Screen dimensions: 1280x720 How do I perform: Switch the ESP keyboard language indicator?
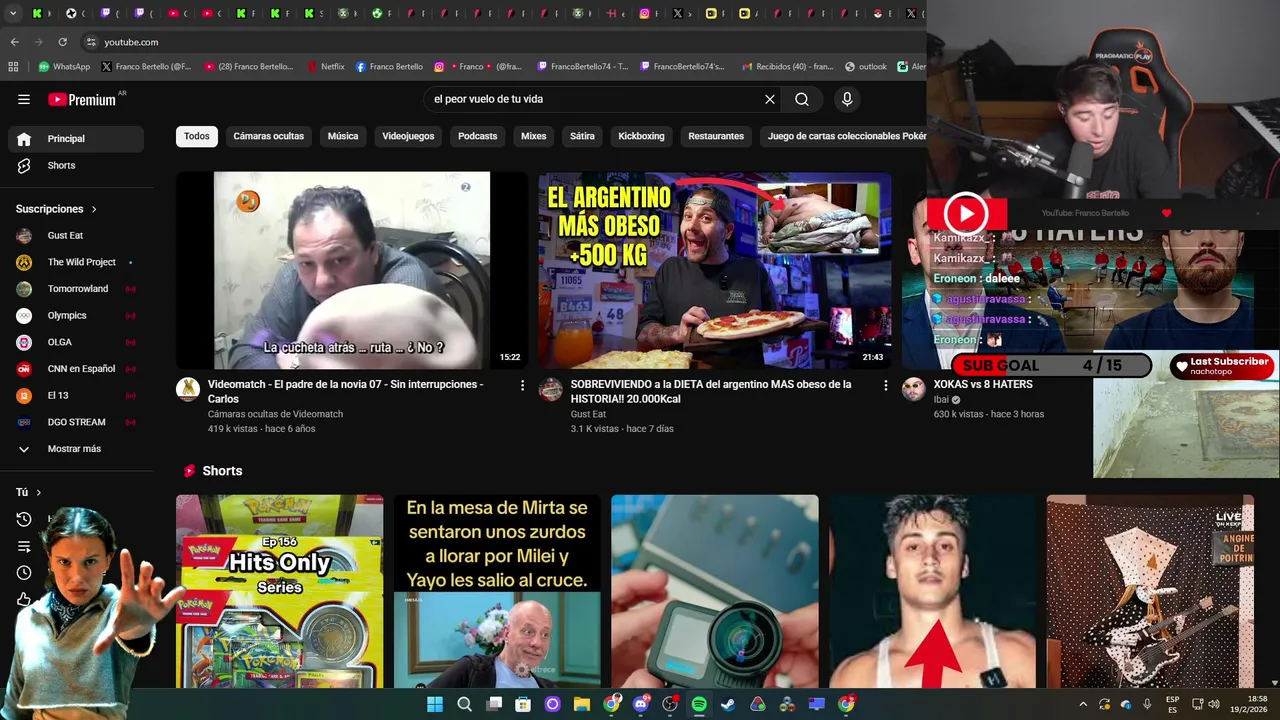[x=1172, y=704]
